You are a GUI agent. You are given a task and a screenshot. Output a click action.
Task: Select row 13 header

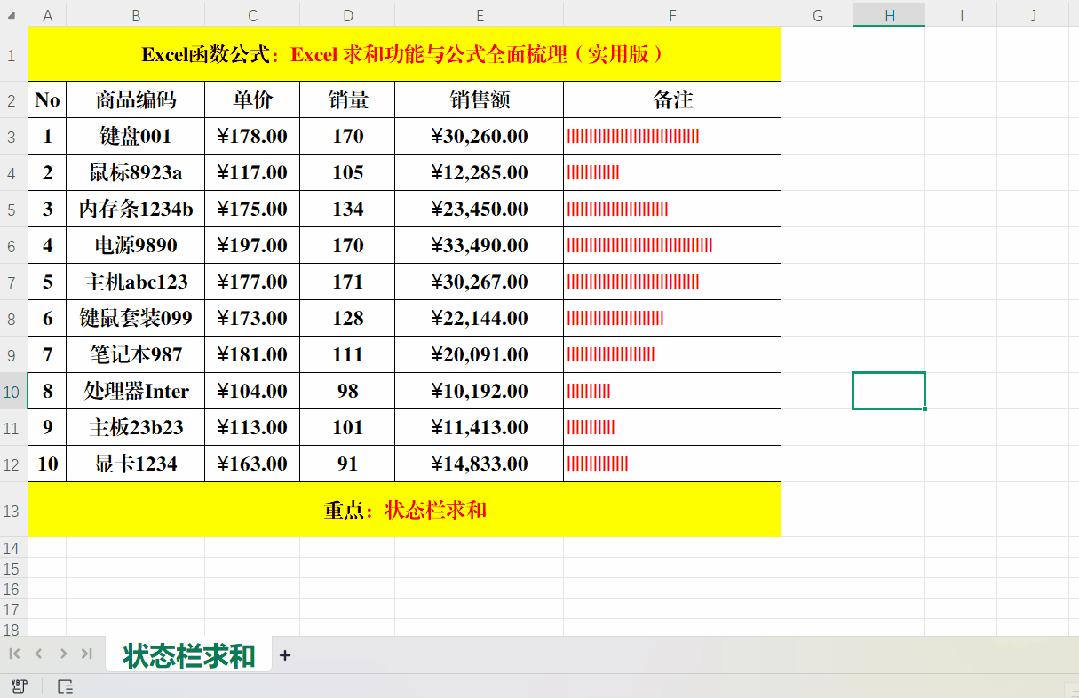tap(11, 510)
